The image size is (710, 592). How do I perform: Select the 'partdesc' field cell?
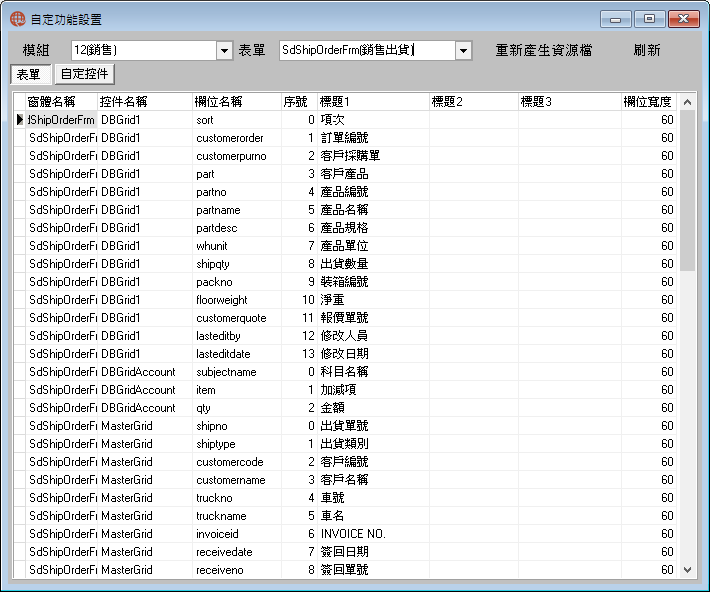tap(237, 228)
